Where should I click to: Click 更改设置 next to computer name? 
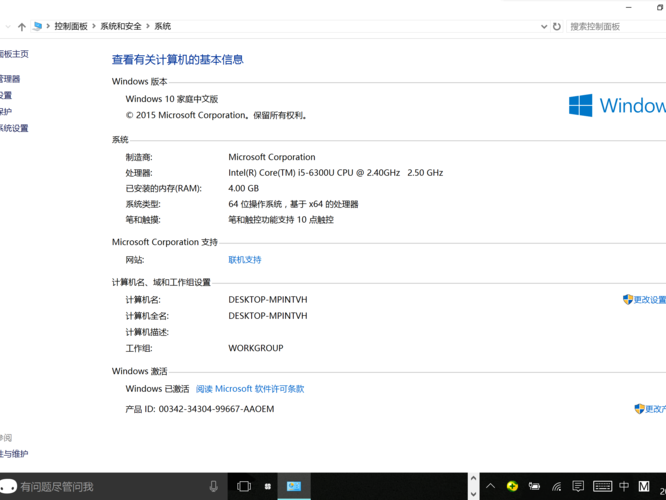click(x=649, y=299)
